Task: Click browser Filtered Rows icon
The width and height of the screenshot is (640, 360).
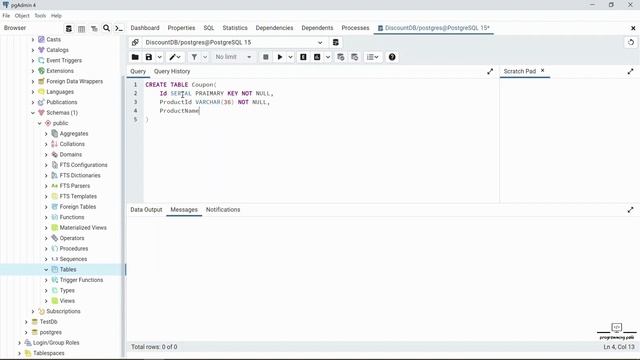Action: (94, 28)
